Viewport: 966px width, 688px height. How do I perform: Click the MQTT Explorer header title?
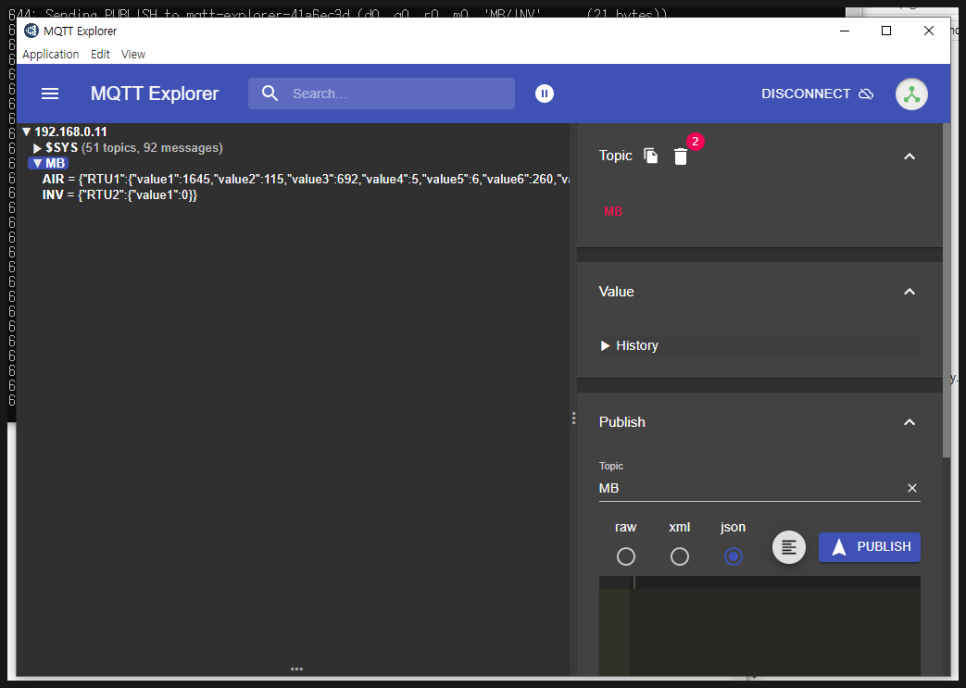pos(155,94)
